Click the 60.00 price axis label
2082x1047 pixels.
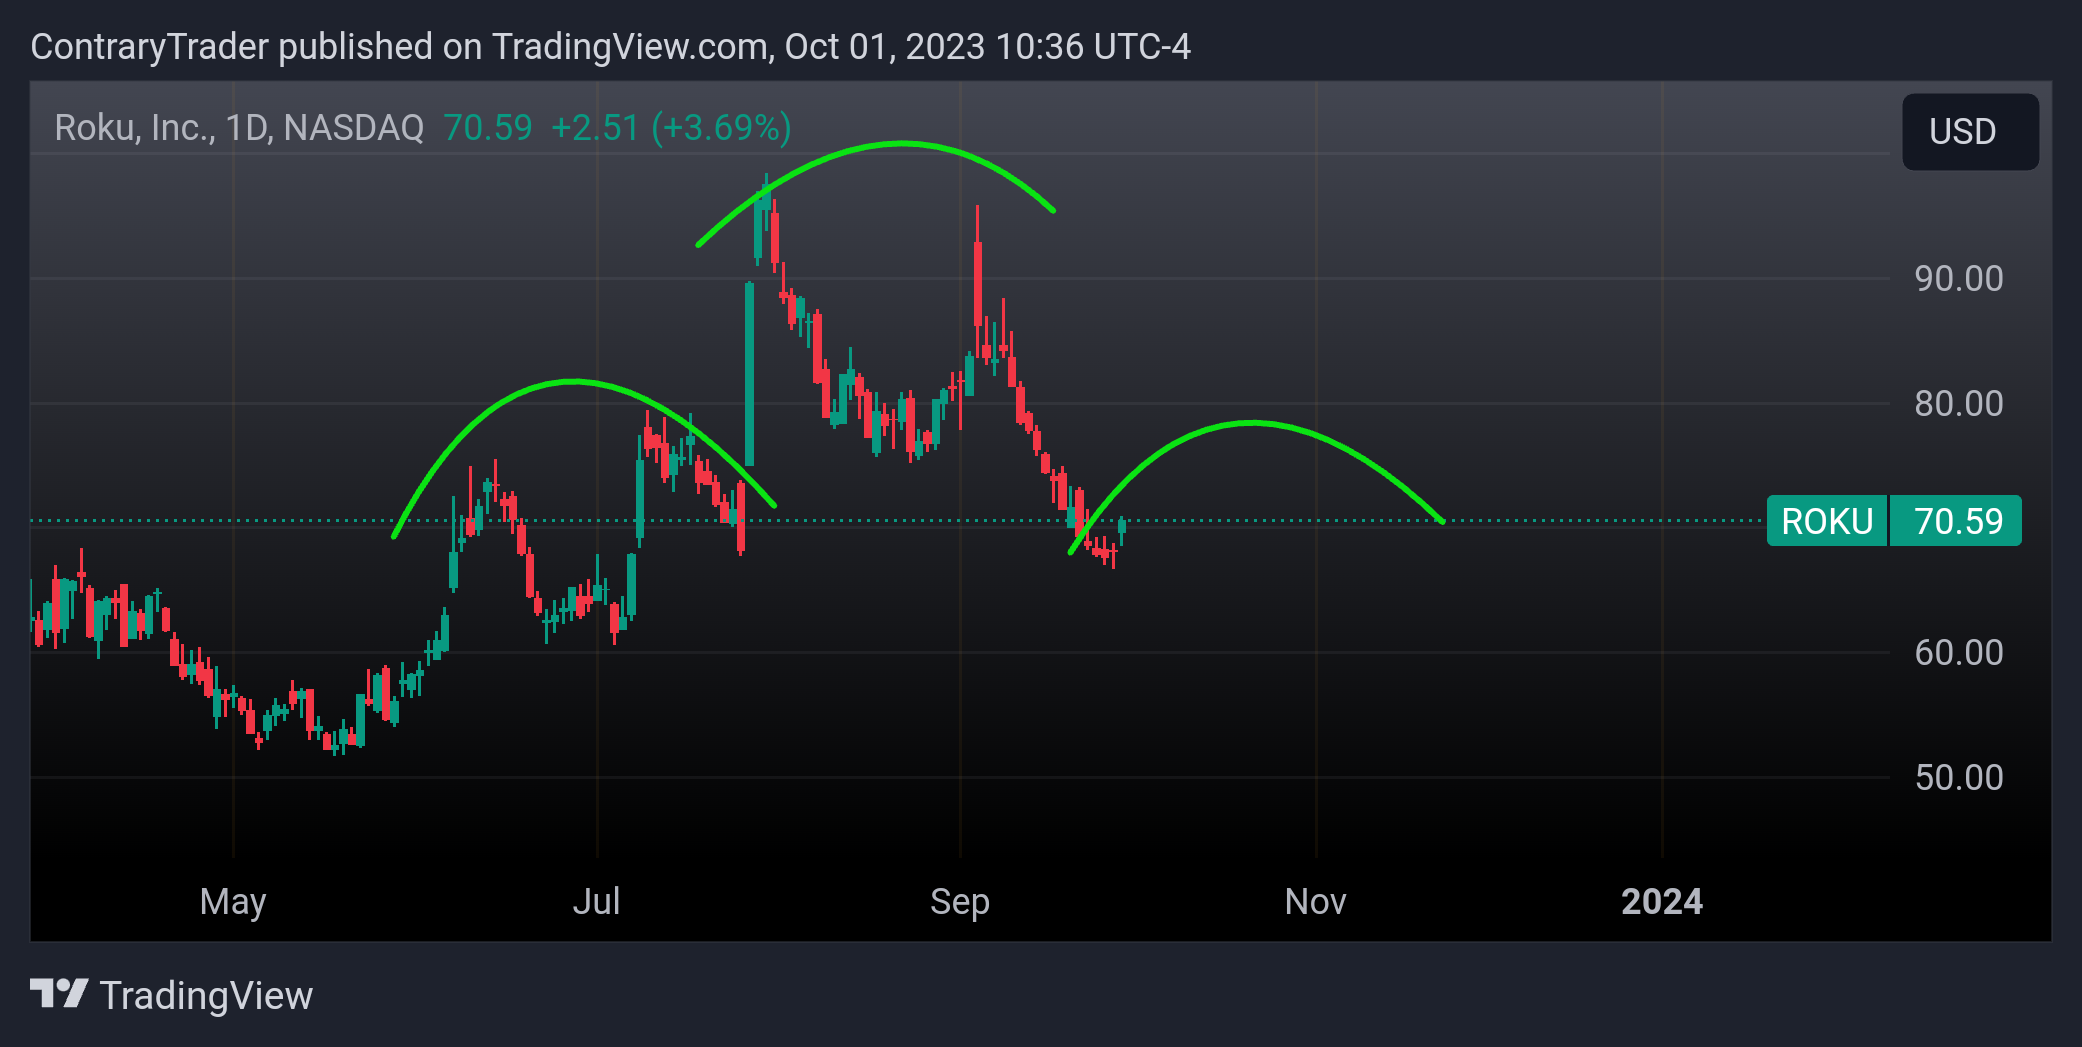coord(1958,652)
